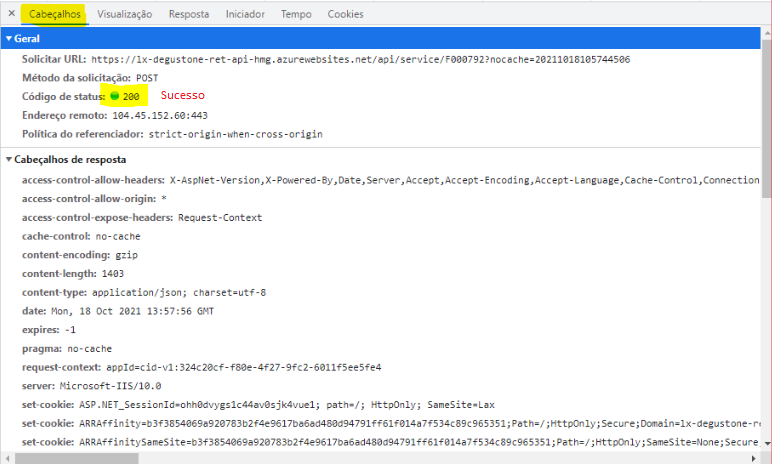Collapse the Geral section

8,38
